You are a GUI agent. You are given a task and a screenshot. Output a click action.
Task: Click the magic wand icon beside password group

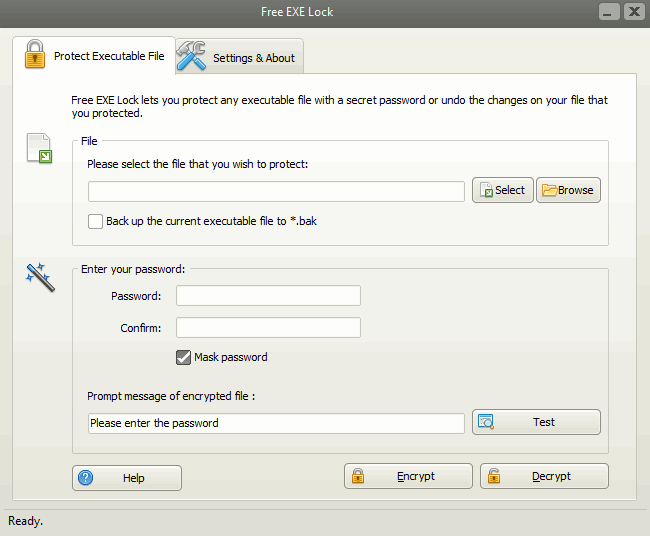click(x=40, y=277)
